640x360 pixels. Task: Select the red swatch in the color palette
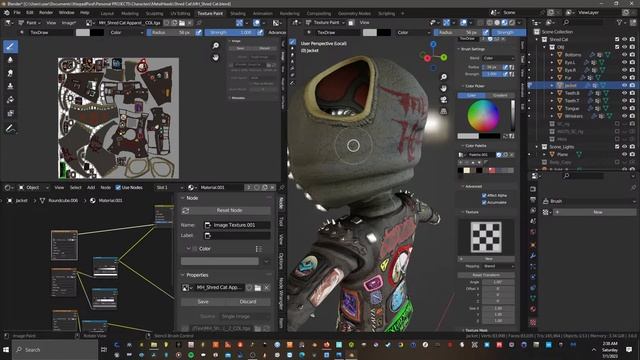coord(492,170)
